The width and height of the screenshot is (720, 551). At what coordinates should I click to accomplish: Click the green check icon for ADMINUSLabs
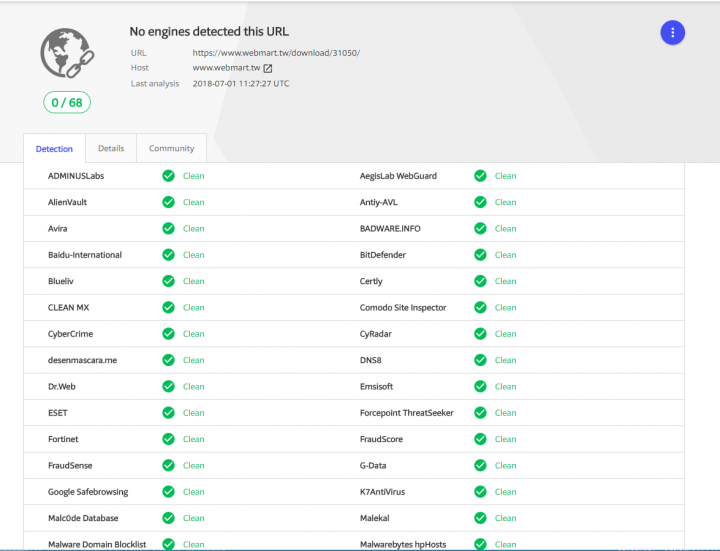pos(169,176)
